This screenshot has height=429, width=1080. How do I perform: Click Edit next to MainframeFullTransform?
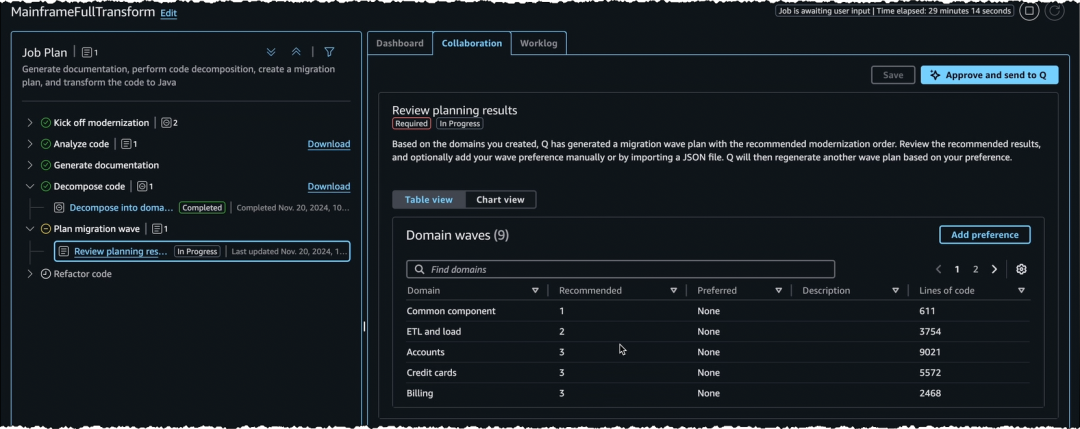click(x=169, y=13)
